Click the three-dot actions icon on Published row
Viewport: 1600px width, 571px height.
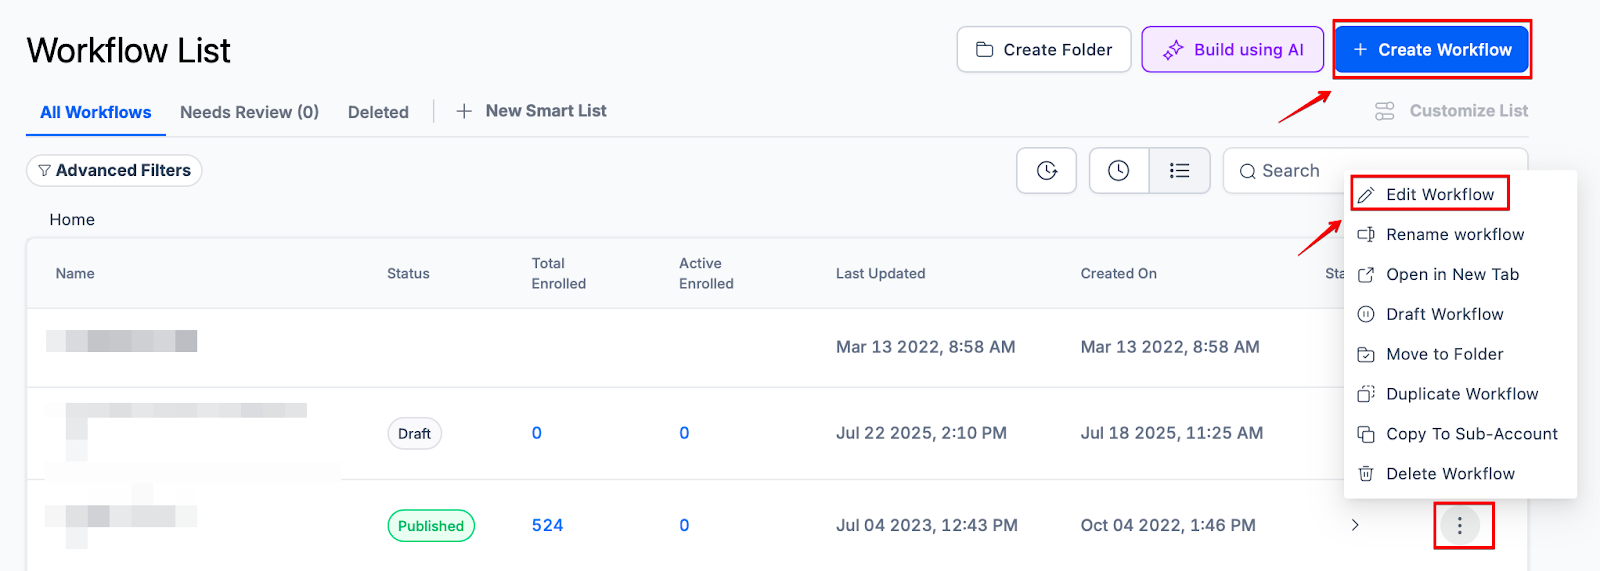pos(1459,525)
